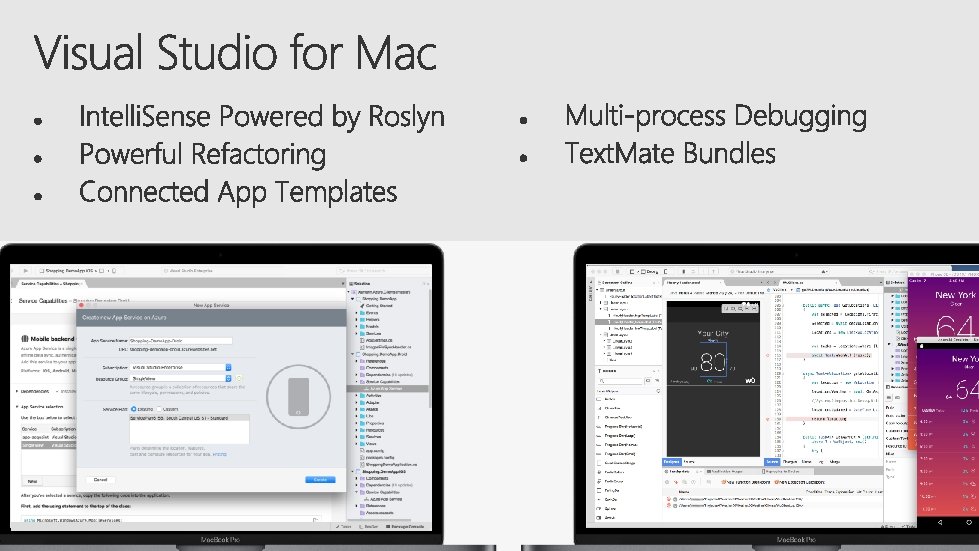The height and width of the screenshot is (551, 979).
Task: Switch to the Source tab under the code editor
Action: click(772, 462)
